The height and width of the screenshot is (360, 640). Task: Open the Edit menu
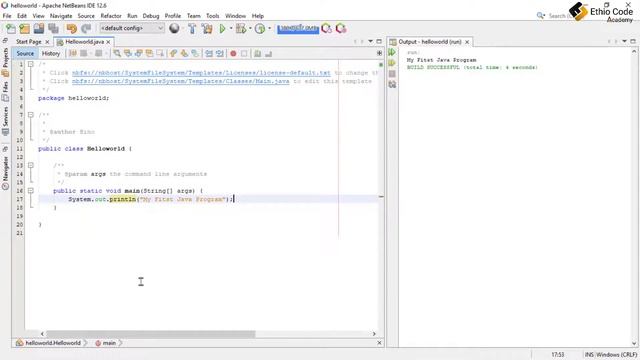[22, 16]
